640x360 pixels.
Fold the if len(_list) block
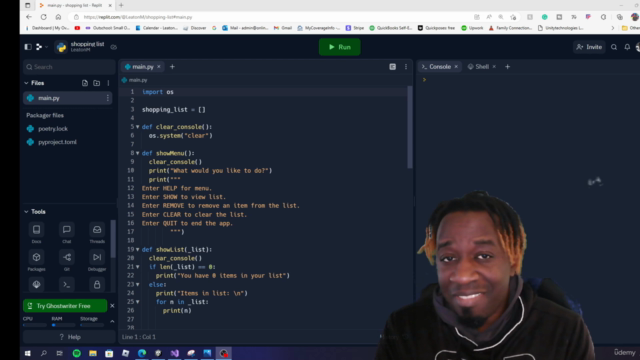[x=138, y=267]
